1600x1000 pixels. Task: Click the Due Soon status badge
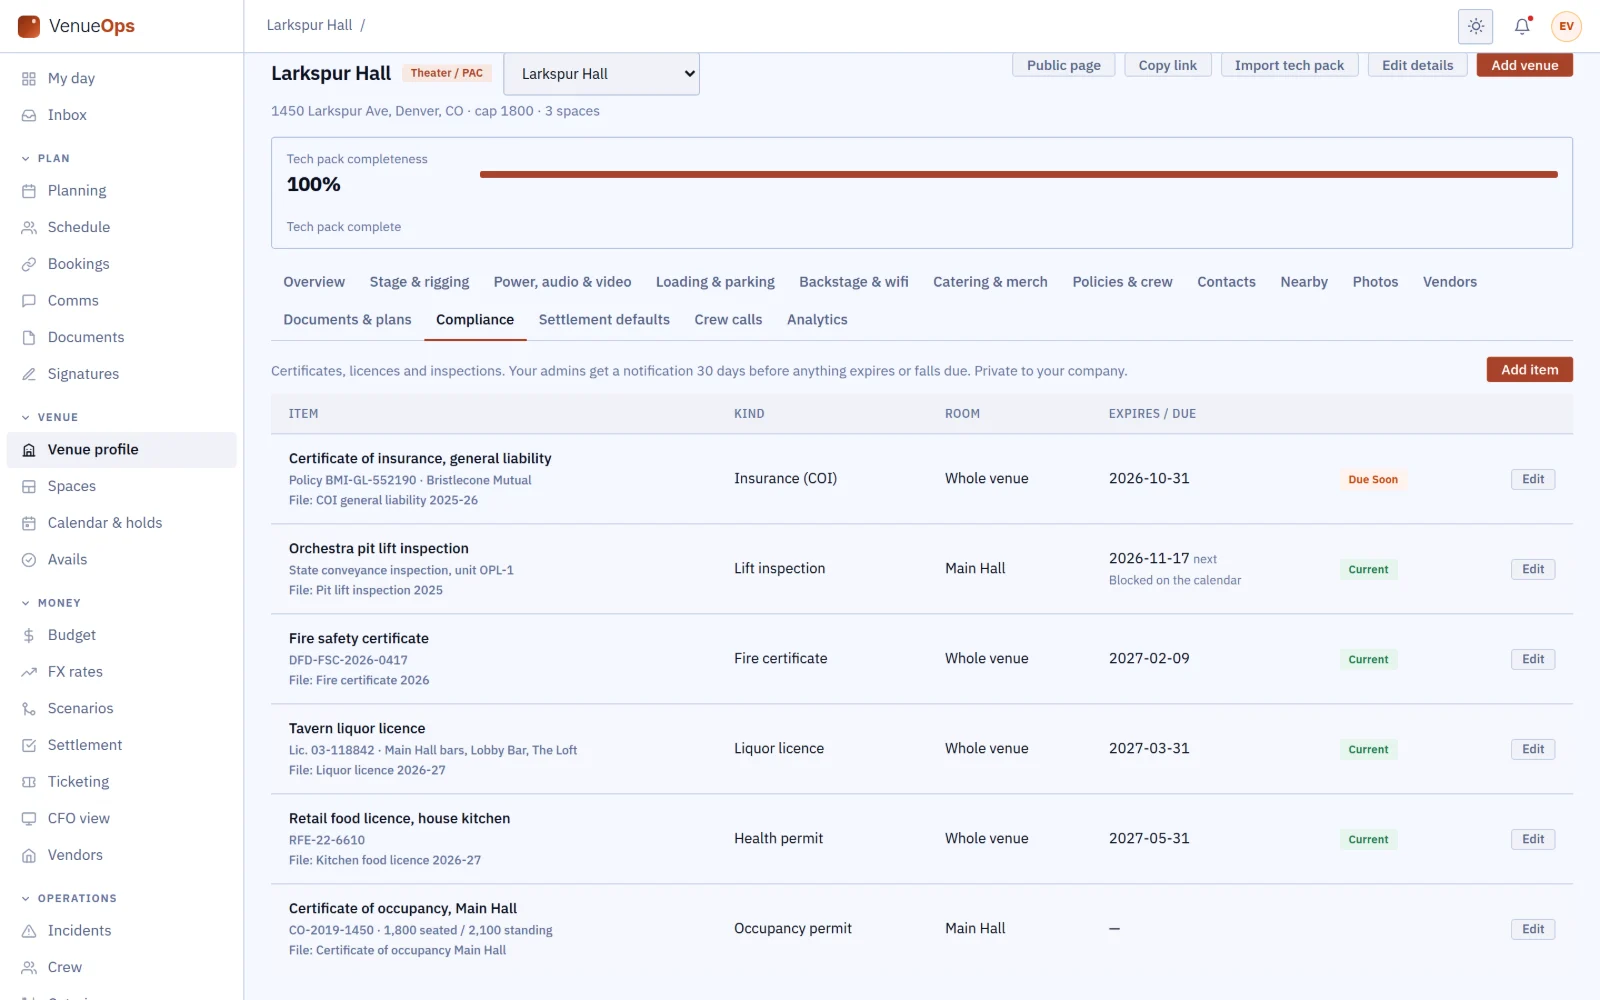click(1372, 479)
